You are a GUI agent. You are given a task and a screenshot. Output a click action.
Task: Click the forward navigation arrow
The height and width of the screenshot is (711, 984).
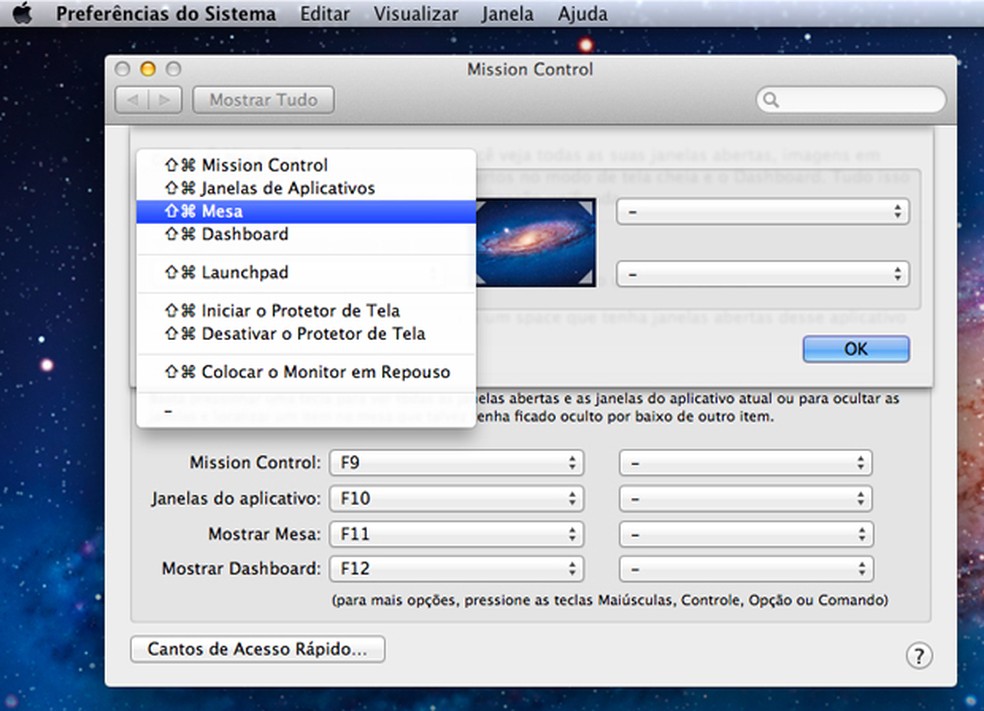point(163,99)
